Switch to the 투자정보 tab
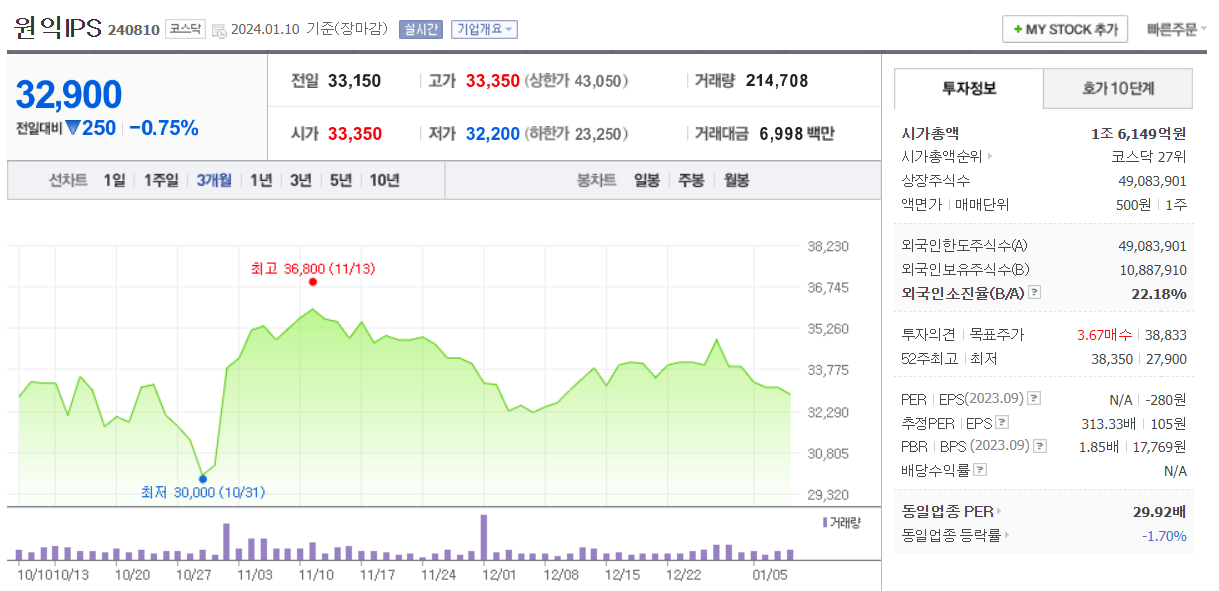Screen dimensions: 1219x591 click(968, 88)
